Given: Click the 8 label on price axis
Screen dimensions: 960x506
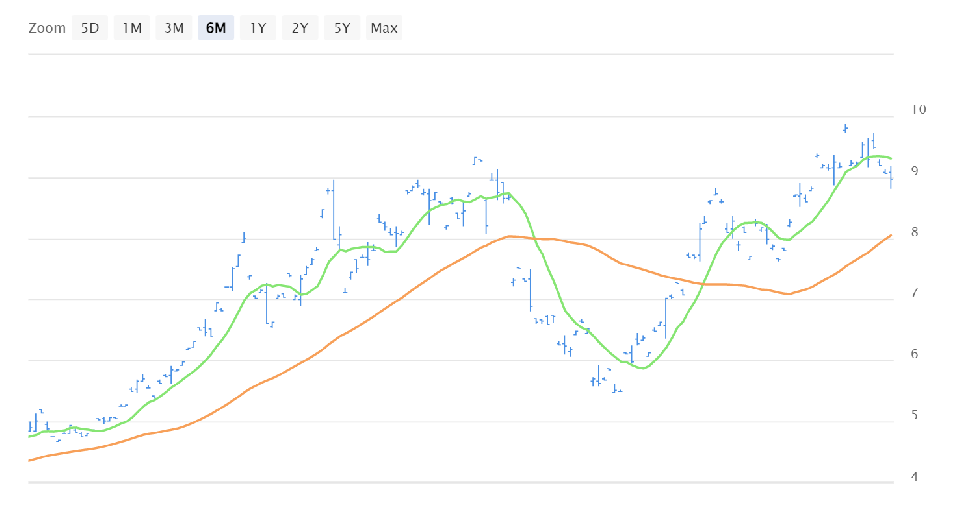Looking at the screenshot, I should [914, 232].
